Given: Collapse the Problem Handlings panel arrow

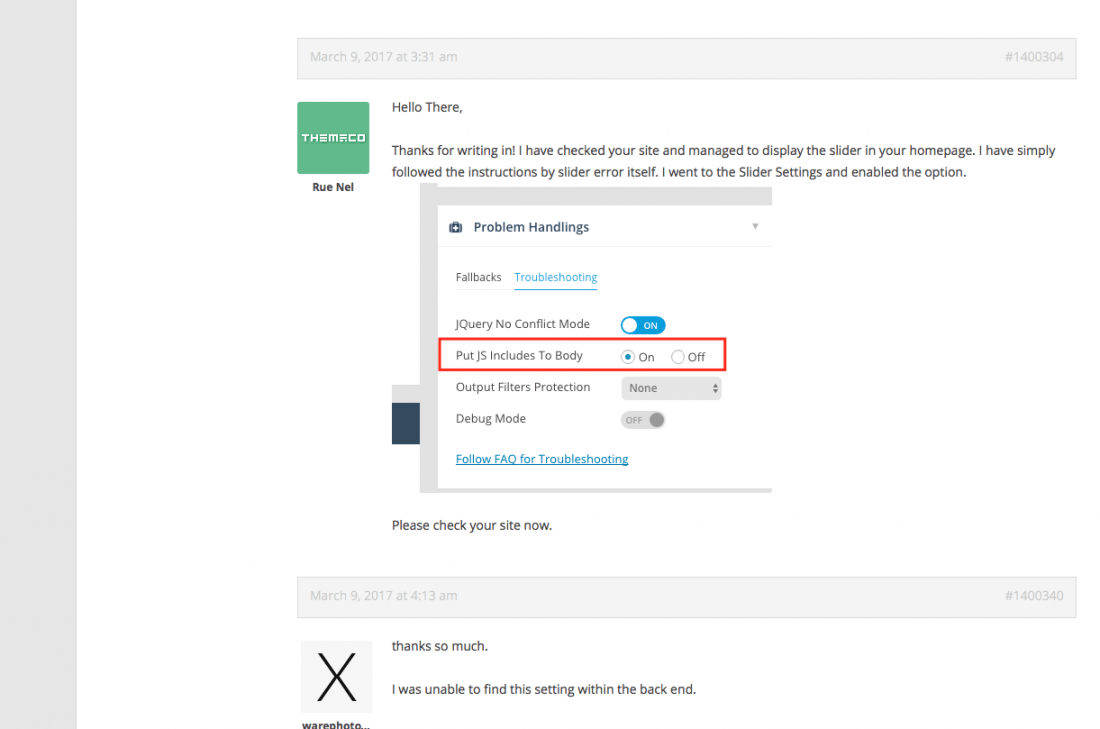Looking at the screenshot, I should (x=755, y=226).
